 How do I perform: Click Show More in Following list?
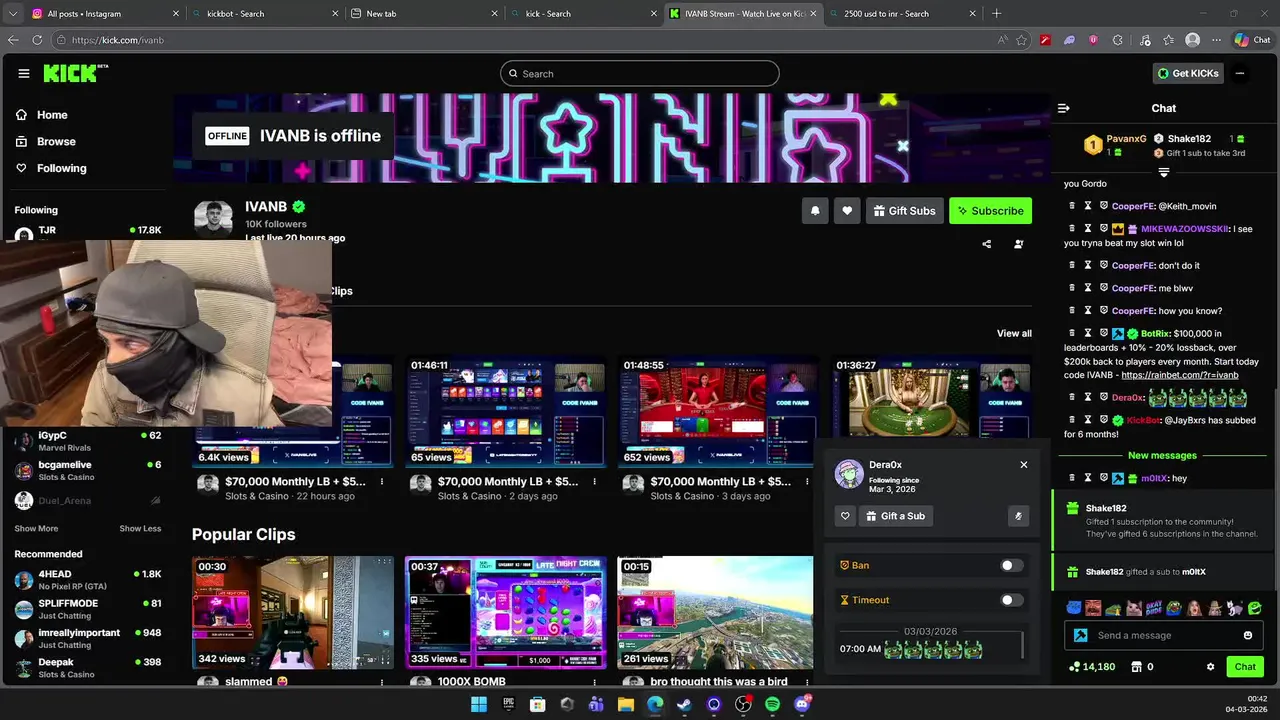(36, 528)
